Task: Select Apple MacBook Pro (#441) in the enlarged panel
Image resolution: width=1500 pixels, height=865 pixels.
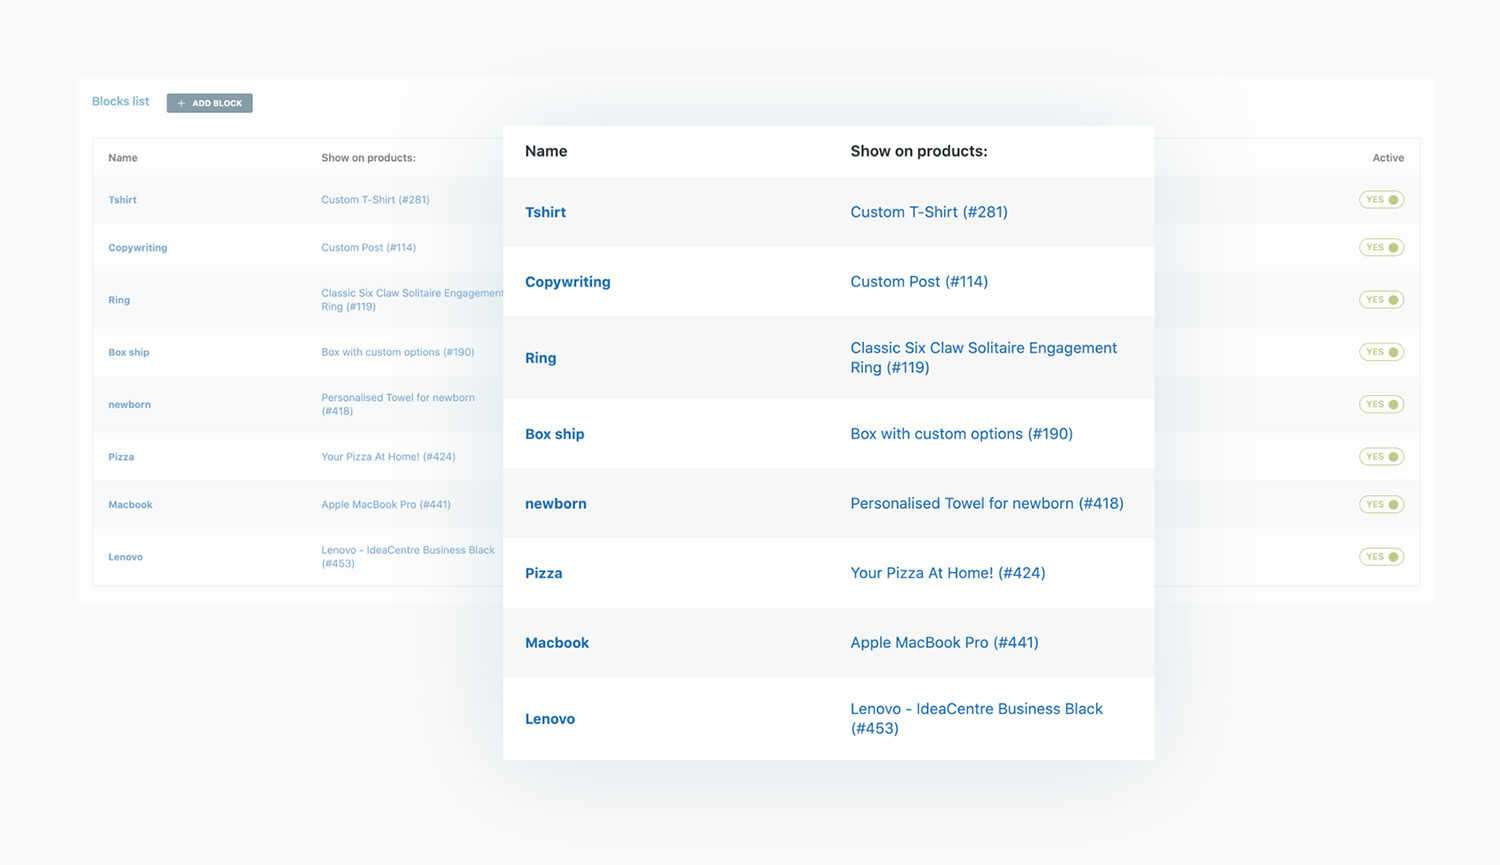Action: pyautogui.click(x=944, y=643)
